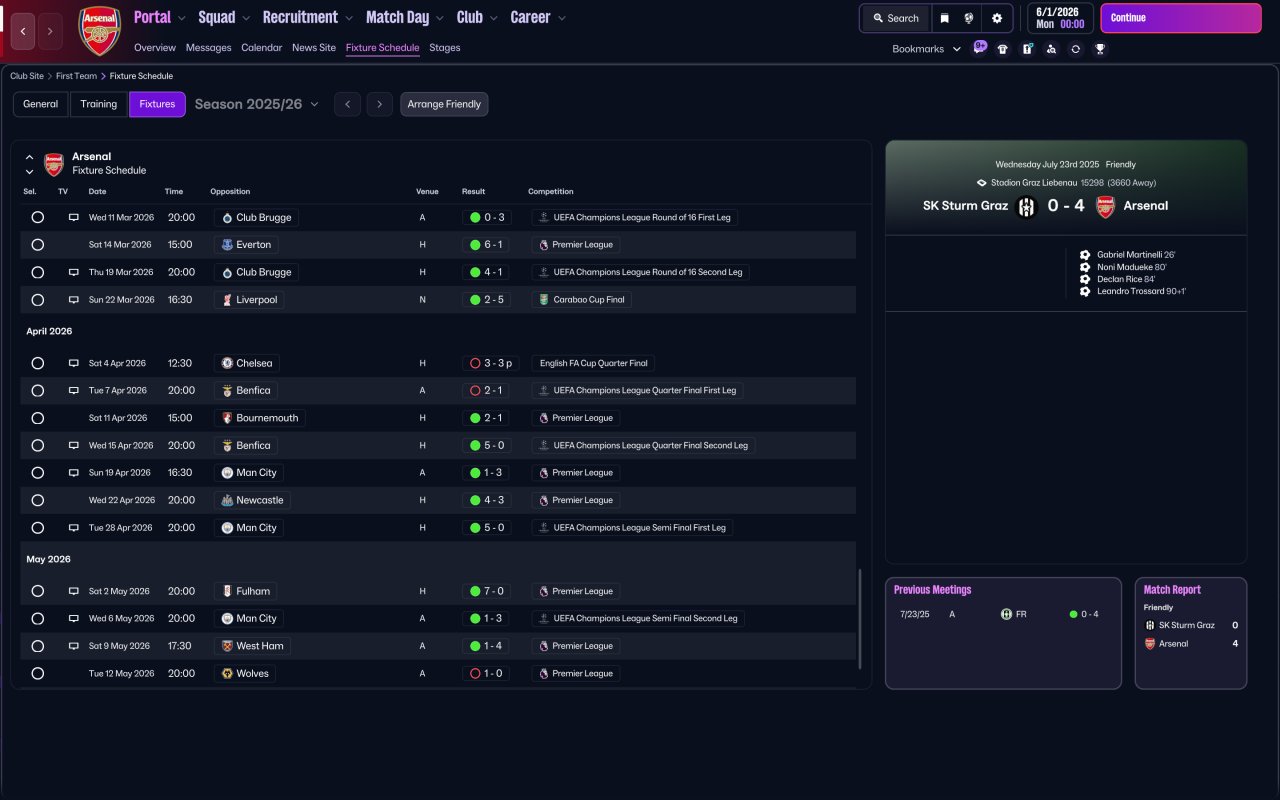This screenshot has height=800, width=1280.
Task: Click the fixture list vertical scrollbar
Action: pos(859,620)
